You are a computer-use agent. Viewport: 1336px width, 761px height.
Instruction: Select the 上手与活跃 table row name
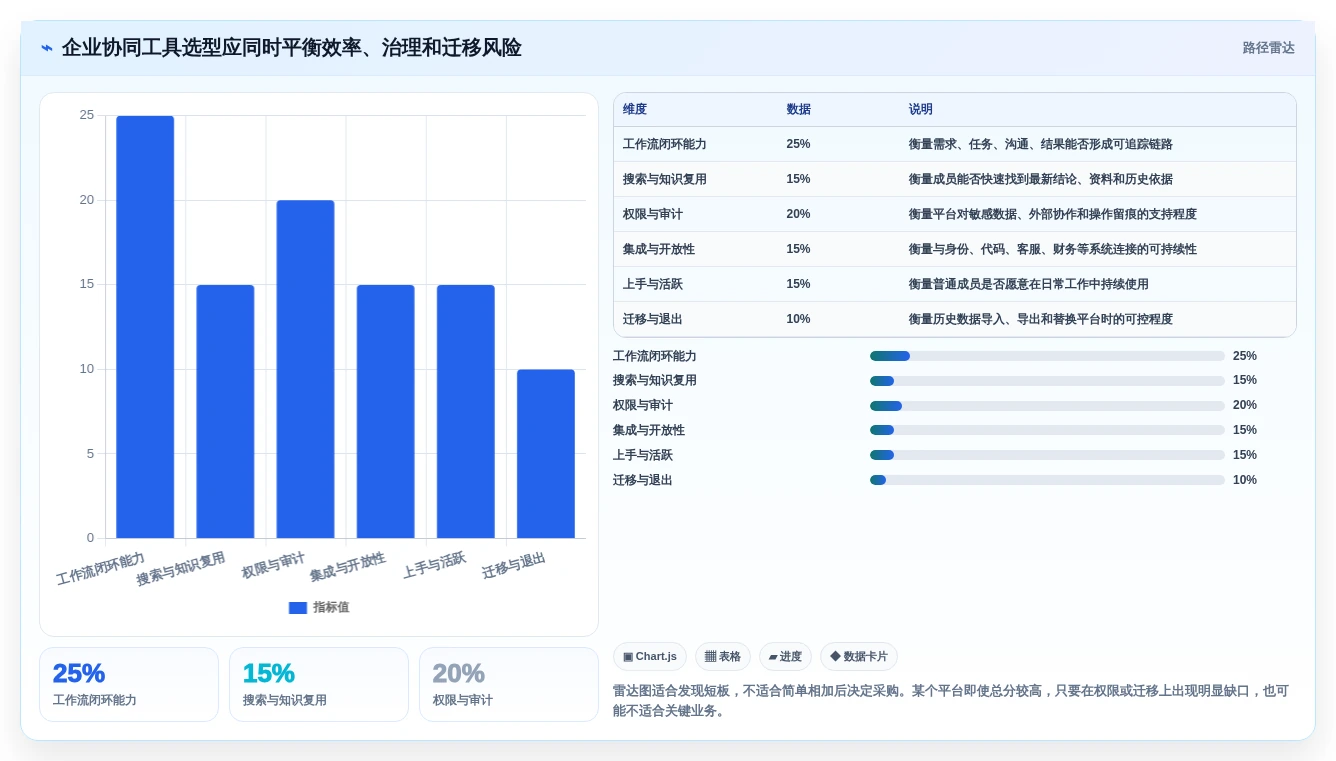pyautogui.click(x=653, y=284)
